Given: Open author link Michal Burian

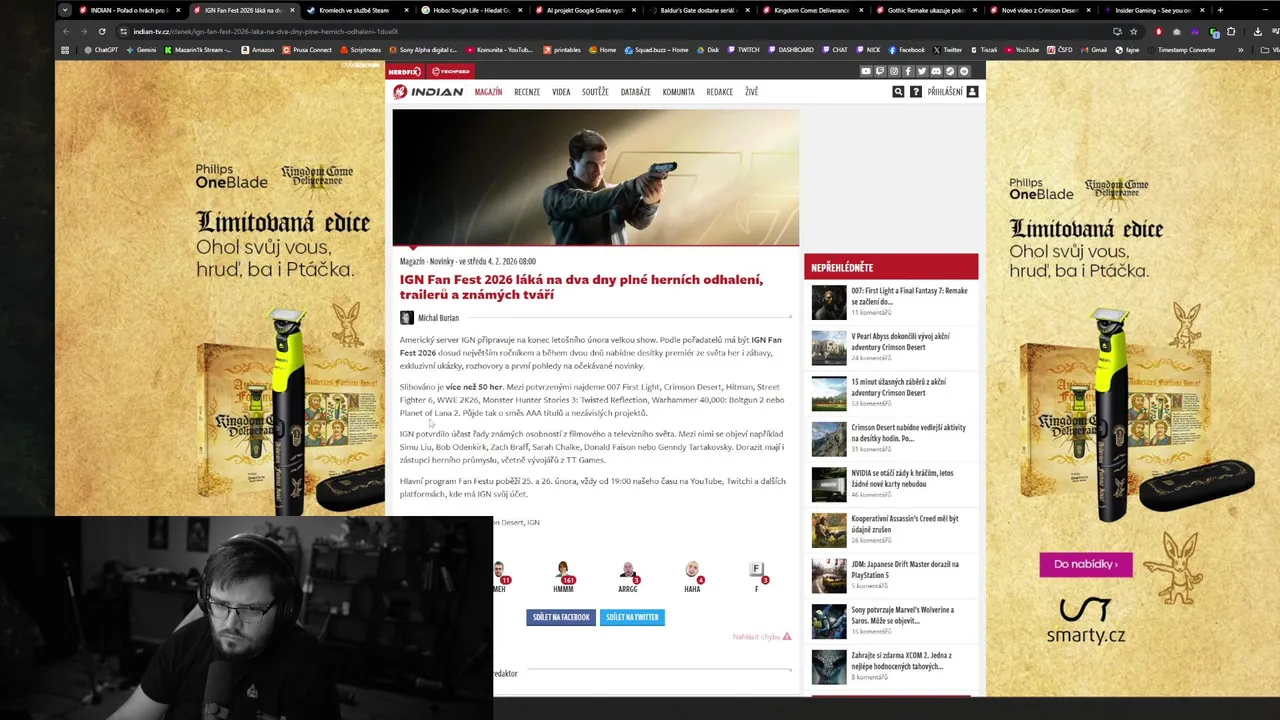Looking at the screenshot, I should point(438,318).
